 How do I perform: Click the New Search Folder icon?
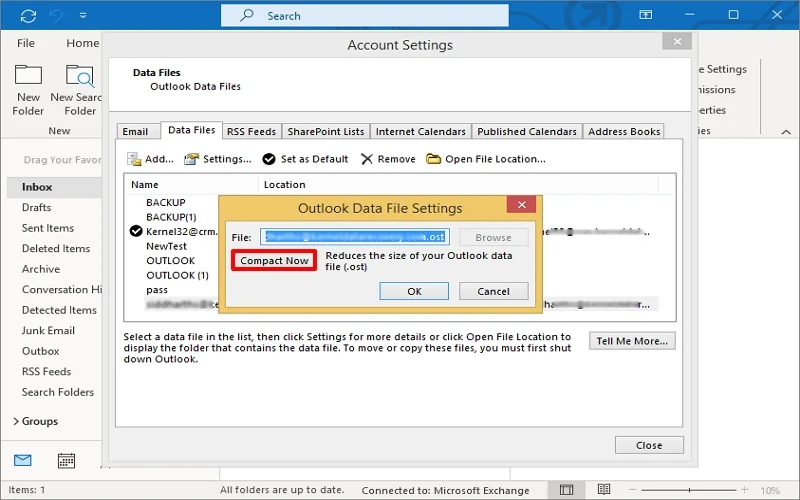(78, 90)
